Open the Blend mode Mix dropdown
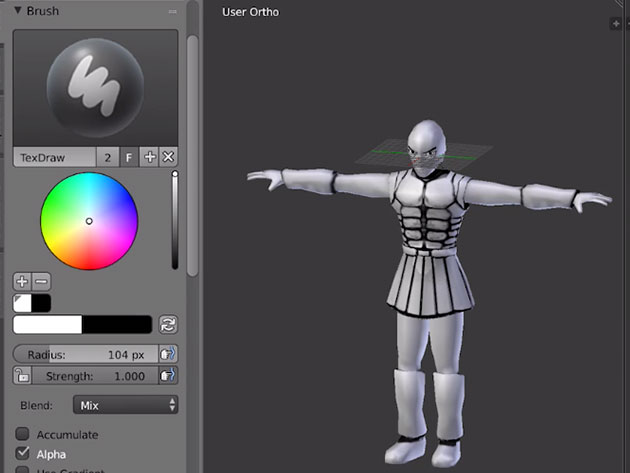This screenshot has height=473, width=630. 125,405
